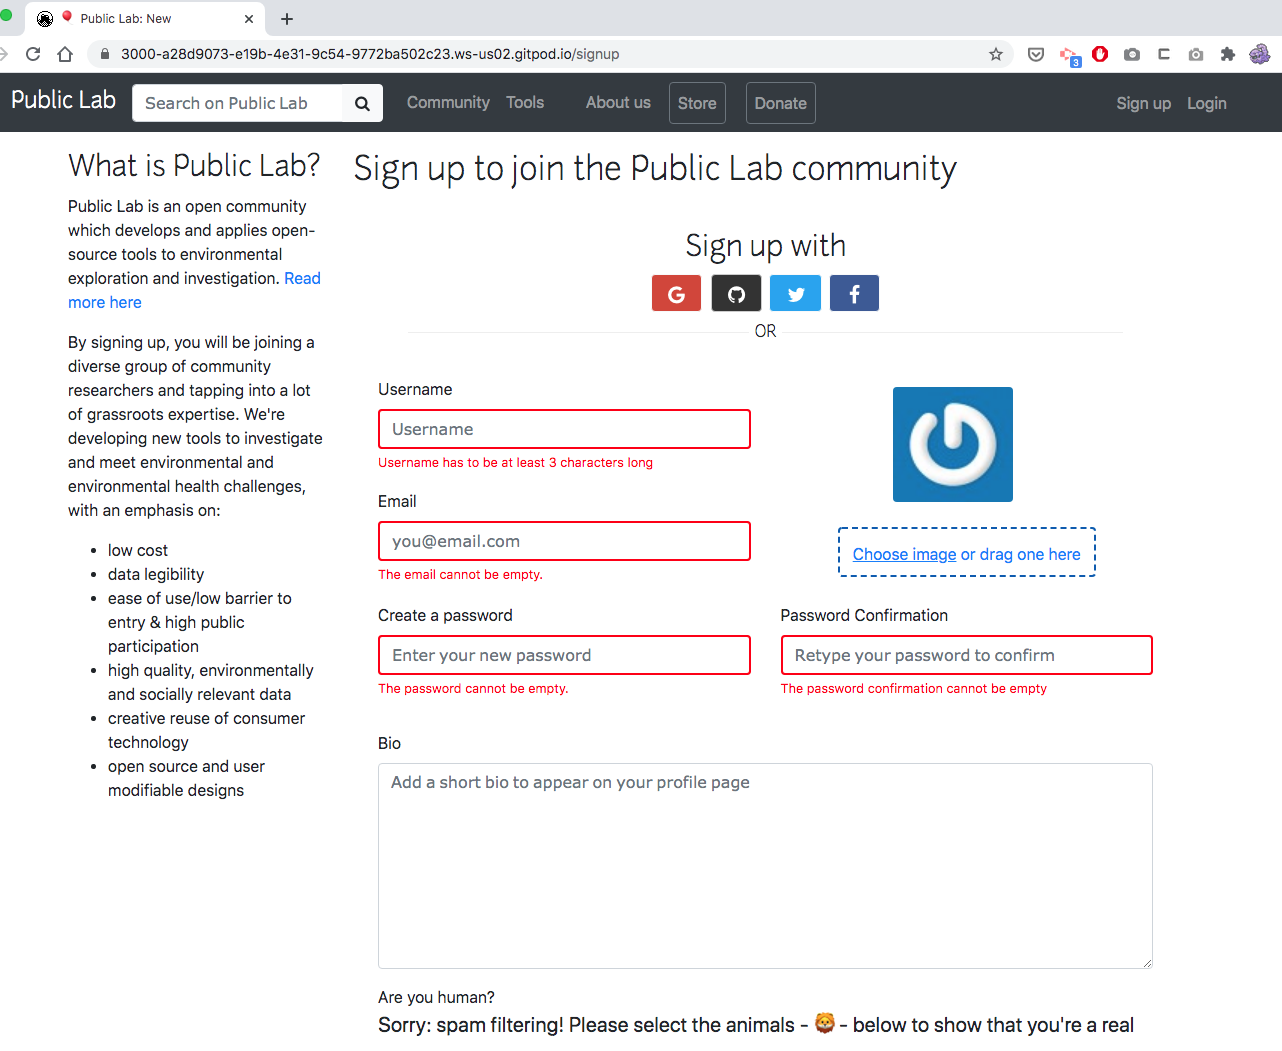Click the camera extension icon
Viewport: 1282px width, 1051px height.
tap(1132, 54)
